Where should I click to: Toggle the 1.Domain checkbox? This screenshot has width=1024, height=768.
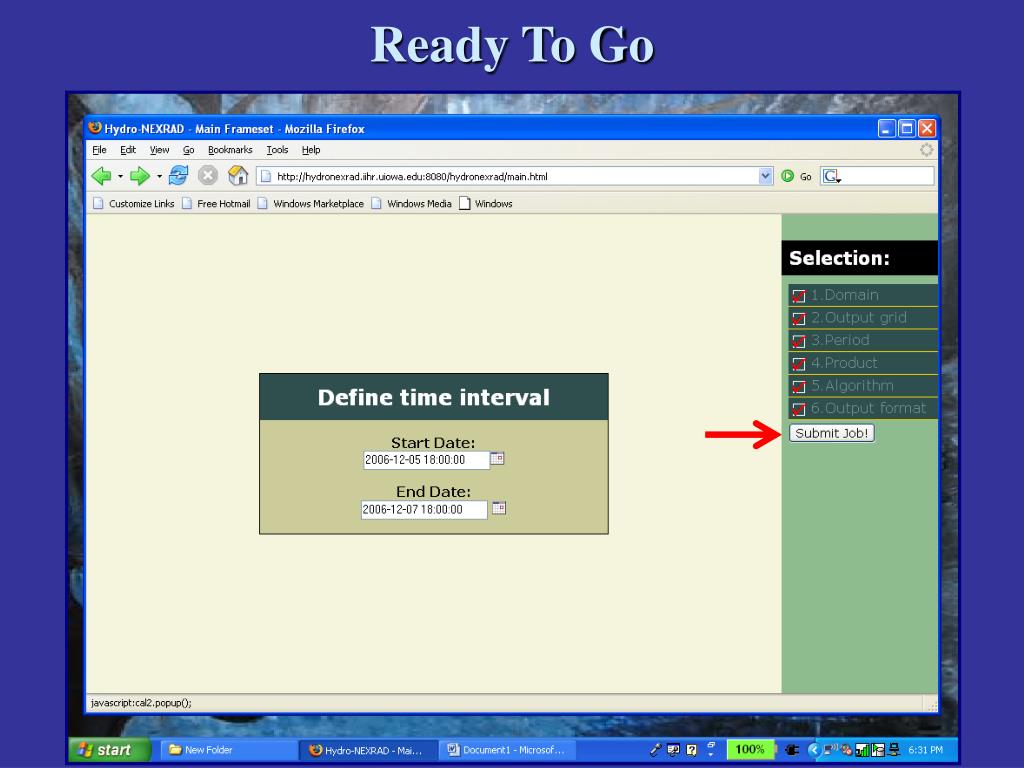[x=799, y=296]
